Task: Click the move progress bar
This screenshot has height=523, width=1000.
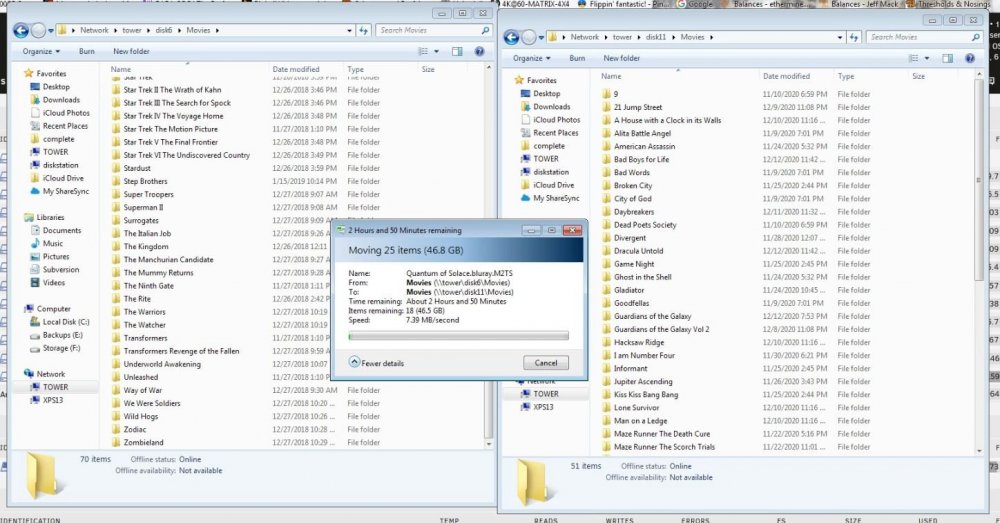Action: [459, 335]
